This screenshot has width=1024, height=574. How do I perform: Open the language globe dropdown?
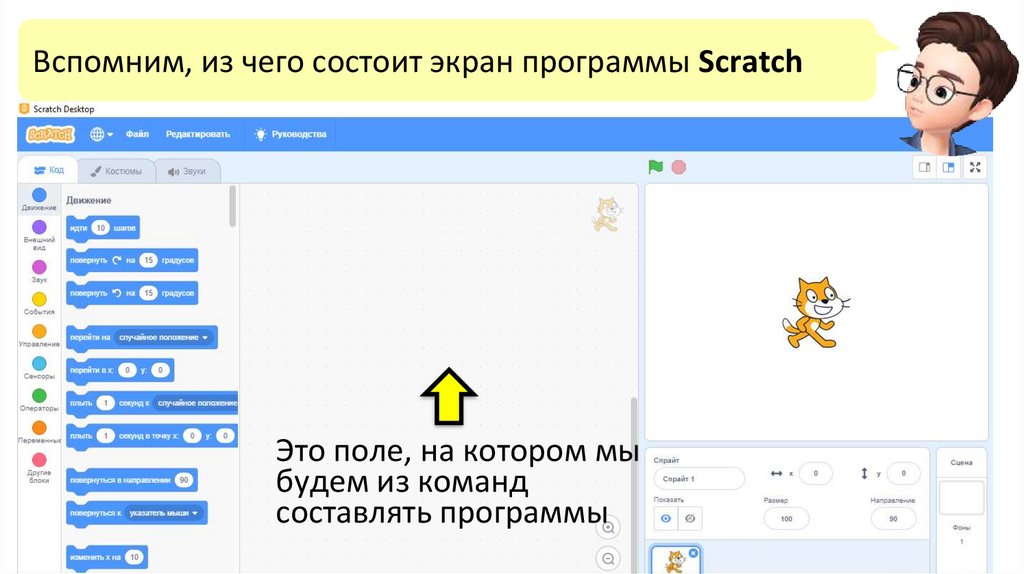click(x=101, y=135)
